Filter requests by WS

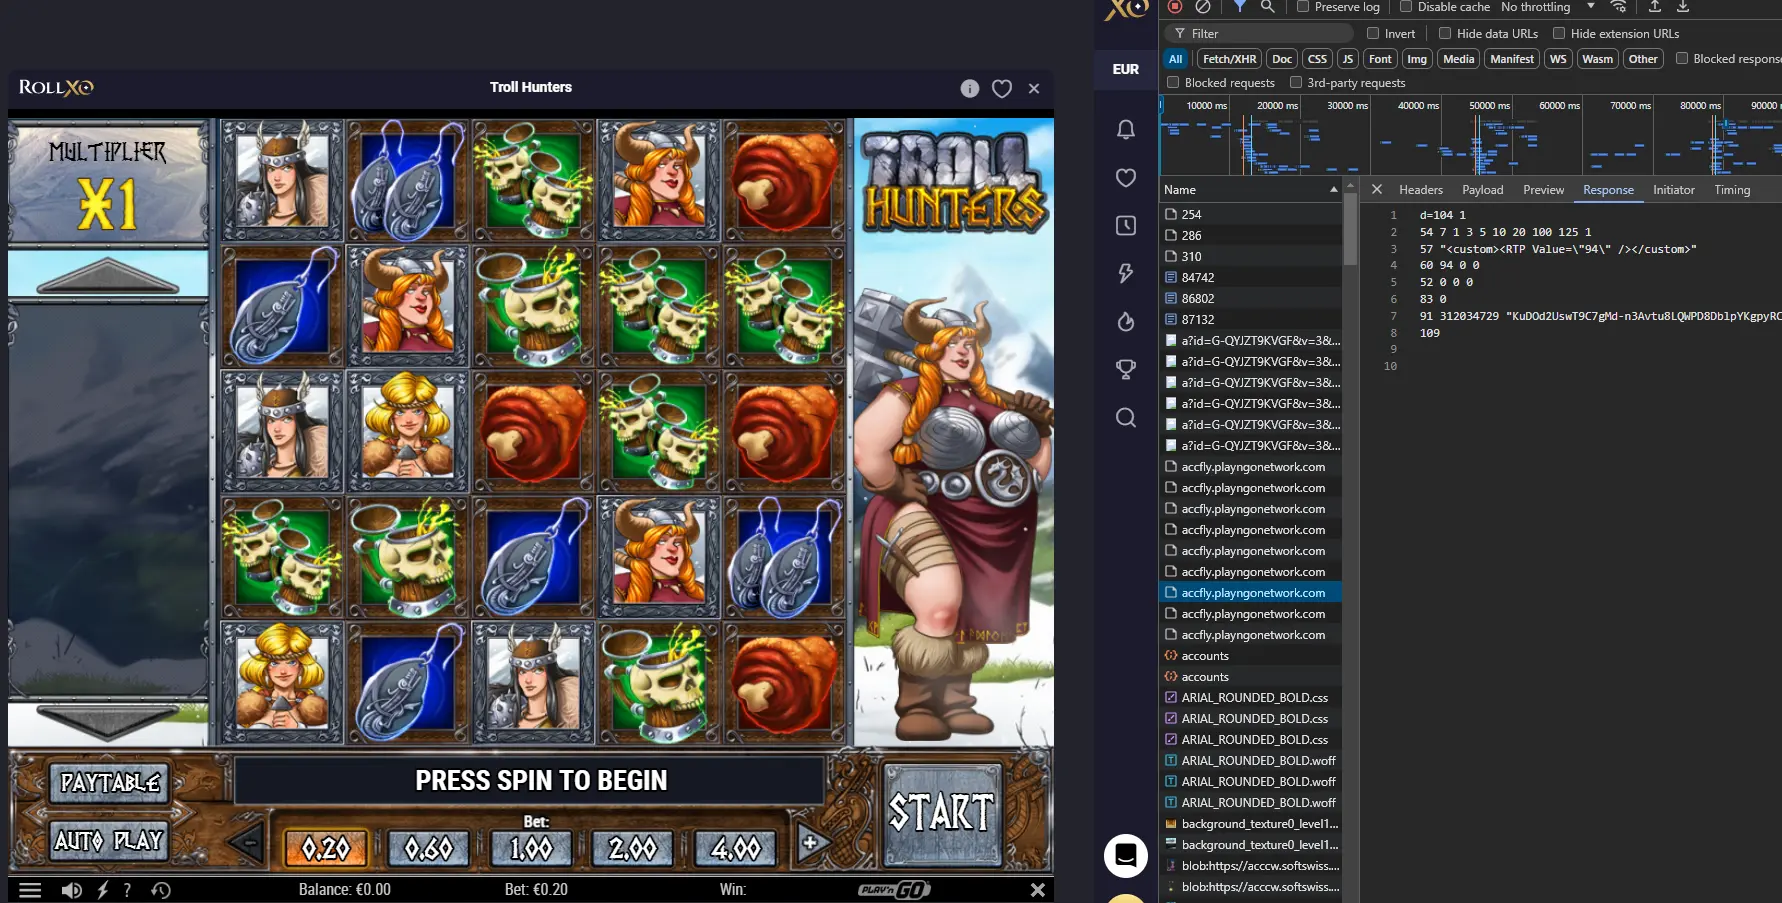1558,59
